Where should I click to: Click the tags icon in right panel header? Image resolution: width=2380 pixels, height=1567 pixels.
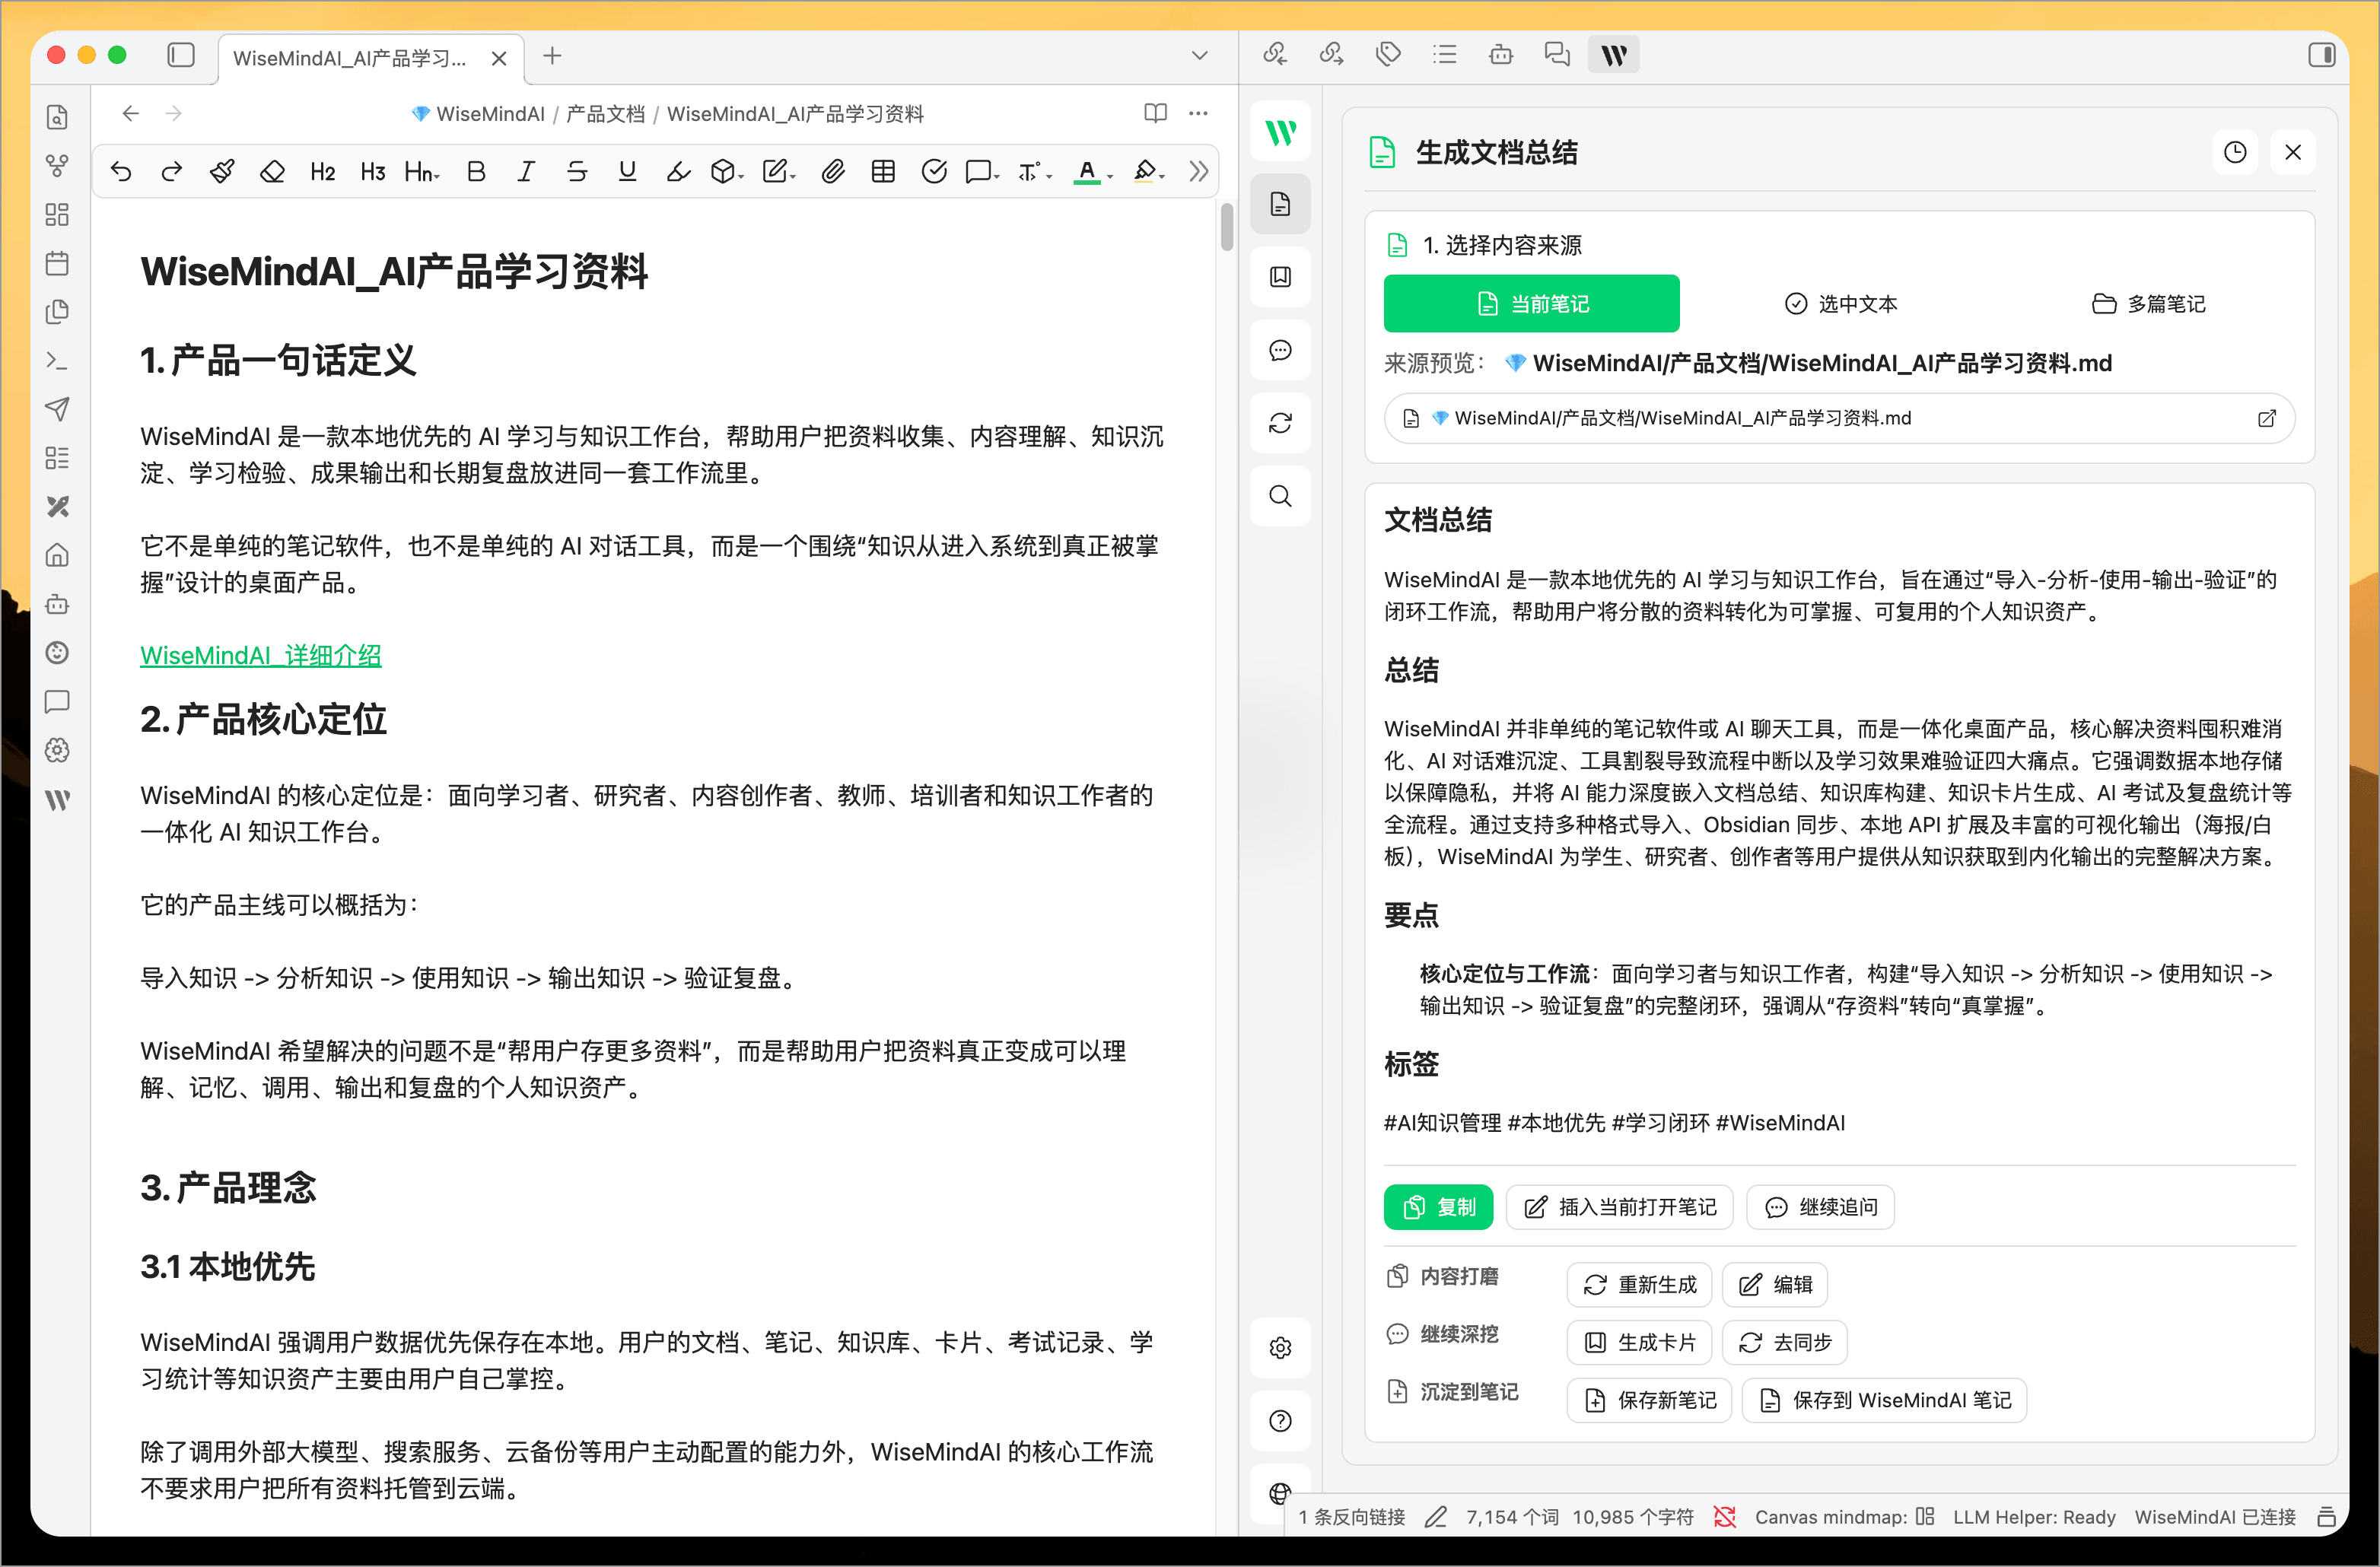point(1388,54)
